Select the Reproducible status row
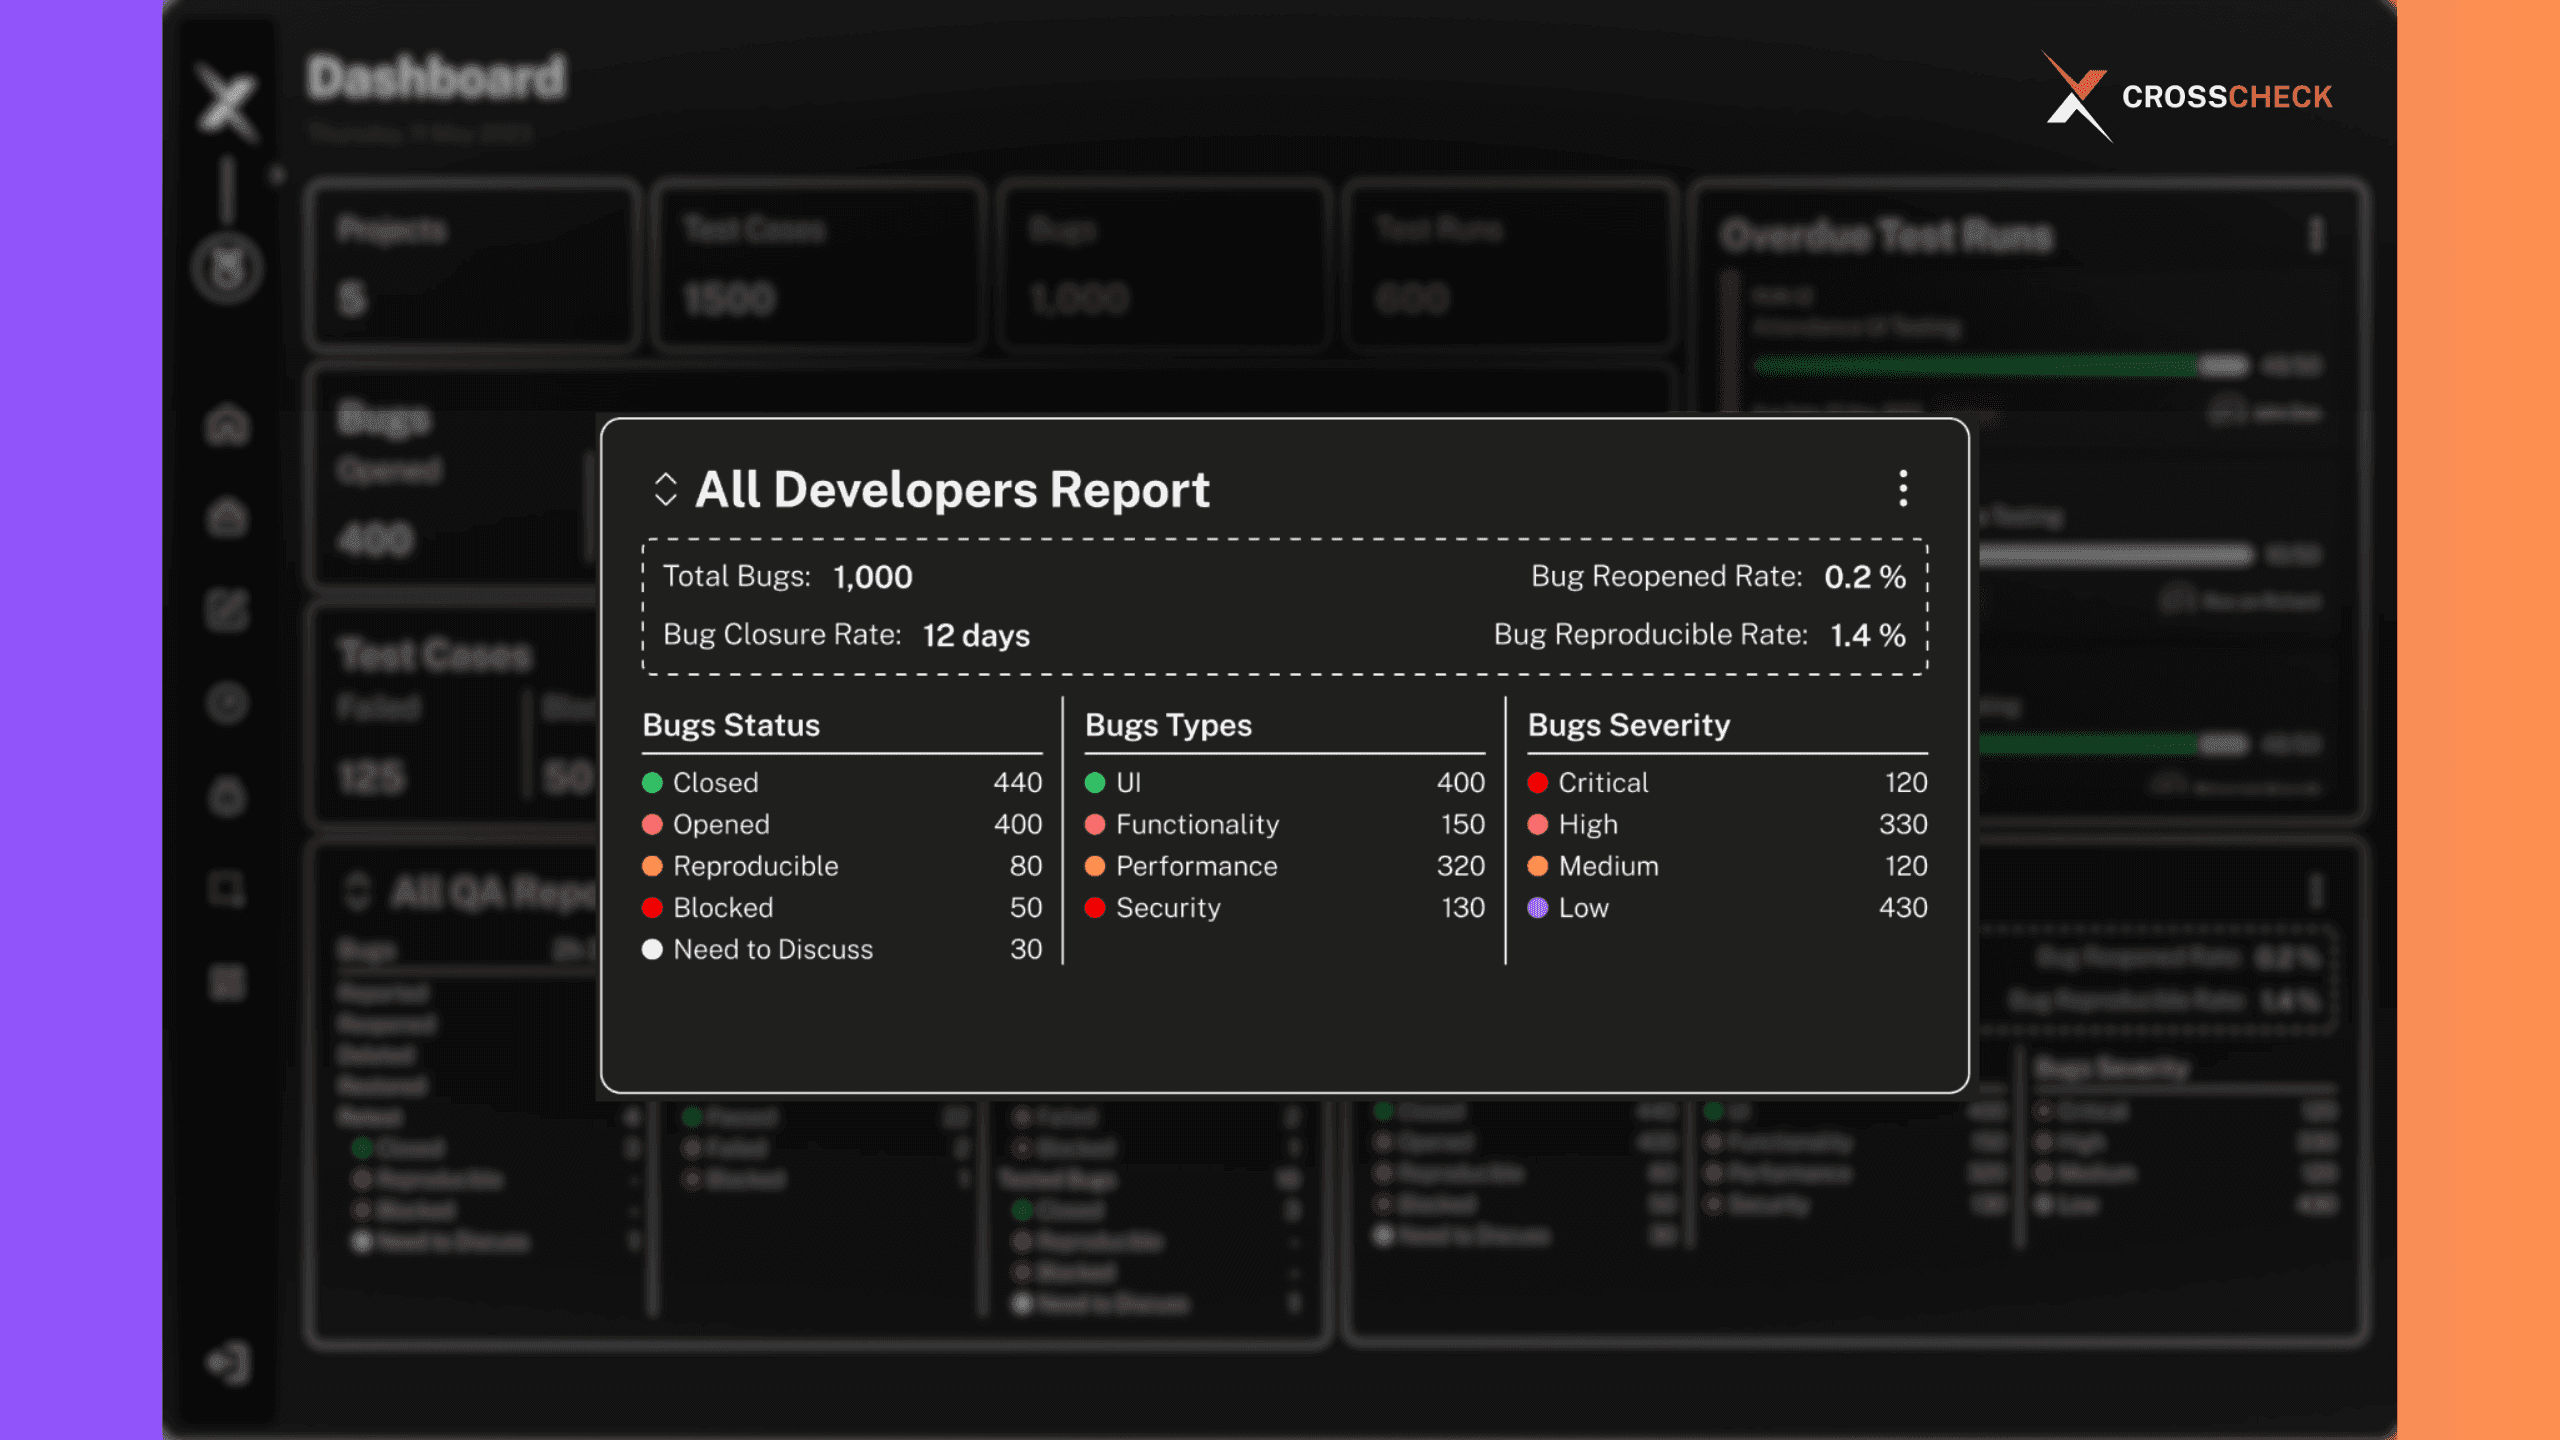This screenshot has height=1440, width=2560. click(x=842, y=866)
